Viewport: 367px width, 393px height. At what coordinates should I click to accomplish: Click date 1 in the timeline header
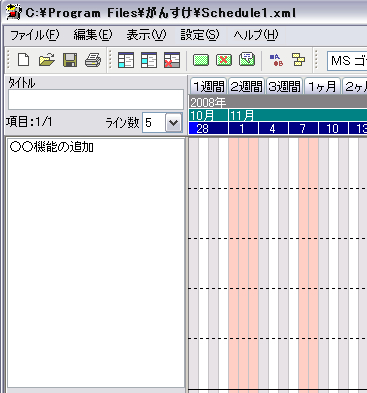click(243, 128)
